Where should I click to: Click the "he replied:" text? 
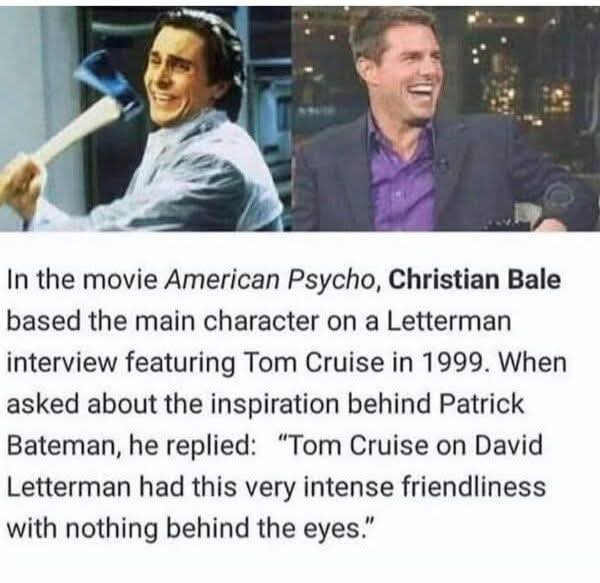tap(193, 446)
